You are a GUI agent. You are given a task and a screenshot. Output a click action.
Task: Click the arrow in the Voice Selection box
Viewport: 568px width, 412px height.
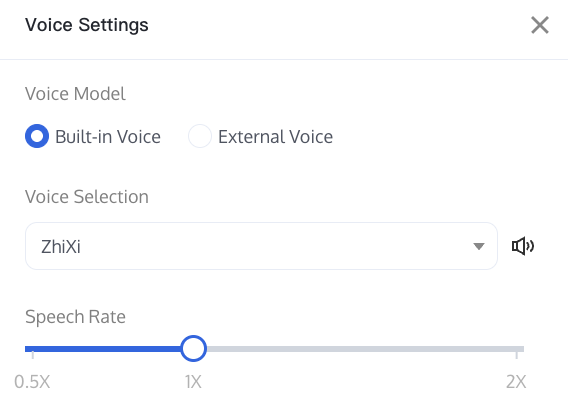tap(479, 246)
